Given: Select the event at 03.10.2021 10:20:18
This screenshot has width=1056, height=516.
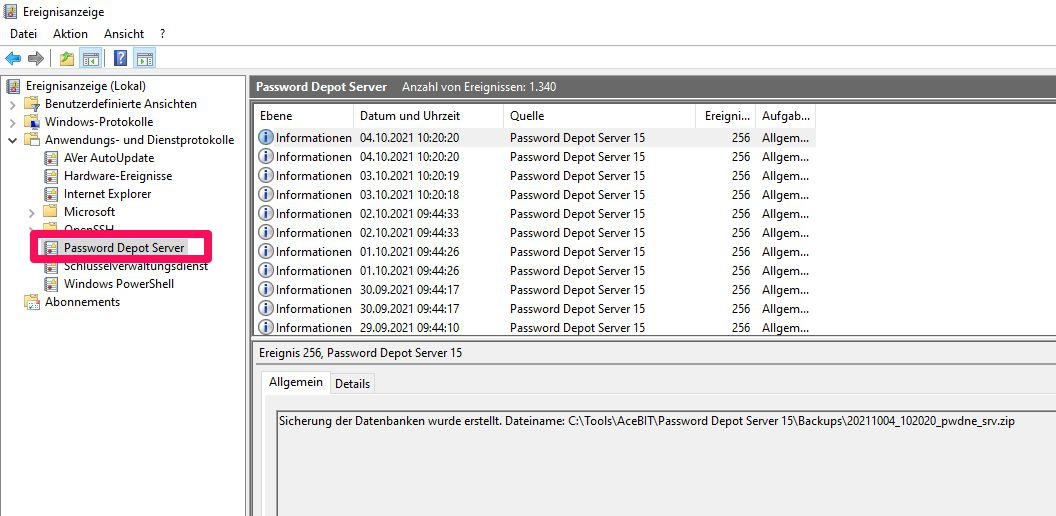Looking at the screenshot, I should point(535,195).
